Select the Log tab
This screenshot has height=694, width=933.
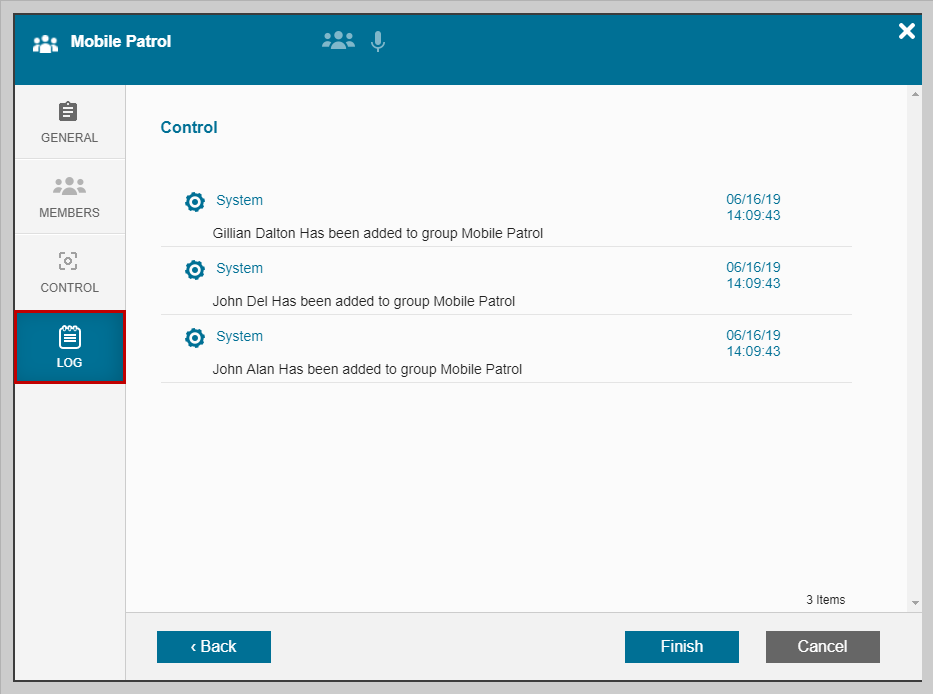pos(70,347)
